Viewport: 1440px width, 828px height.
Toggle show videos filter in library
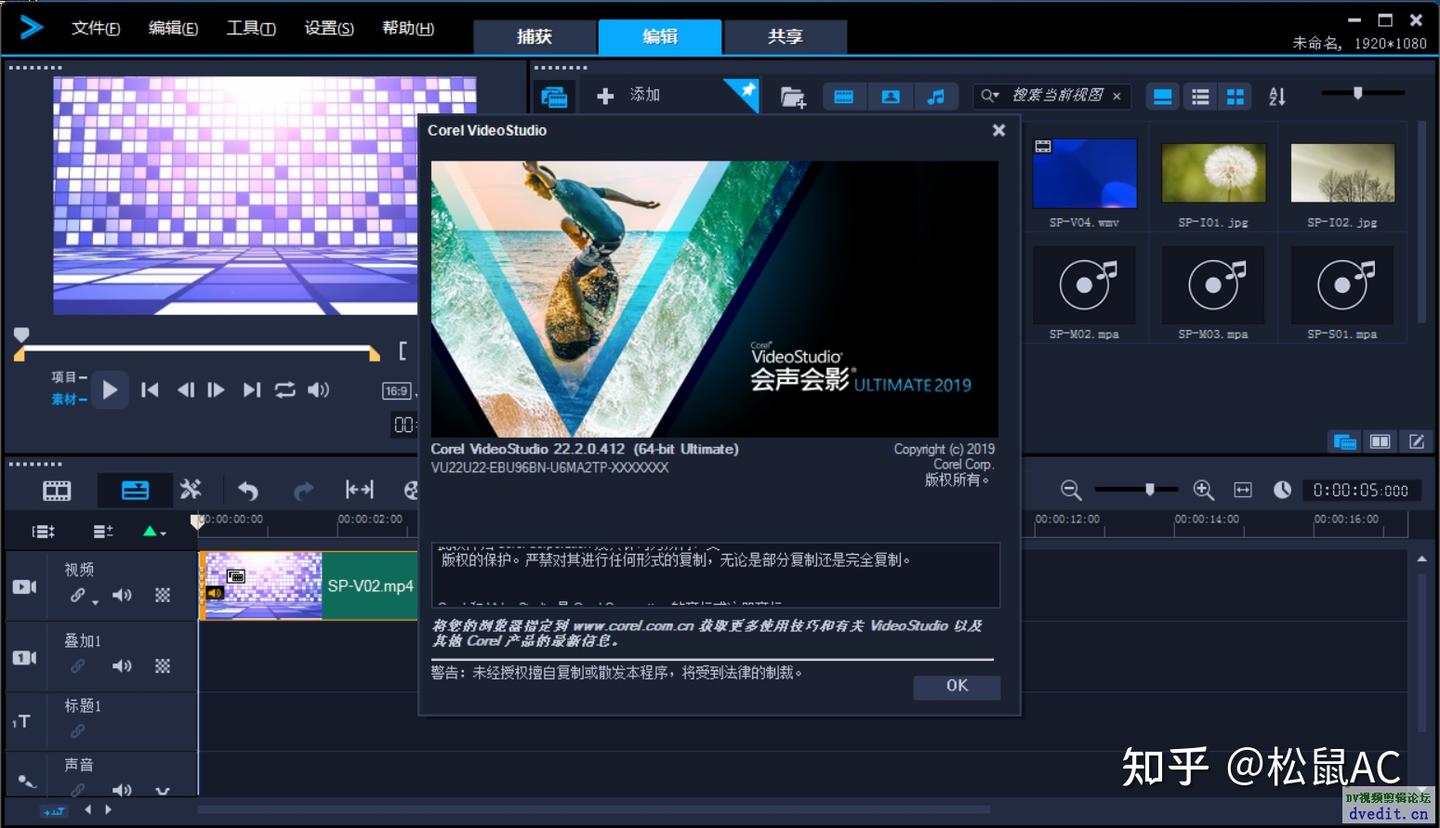point(844,96)
